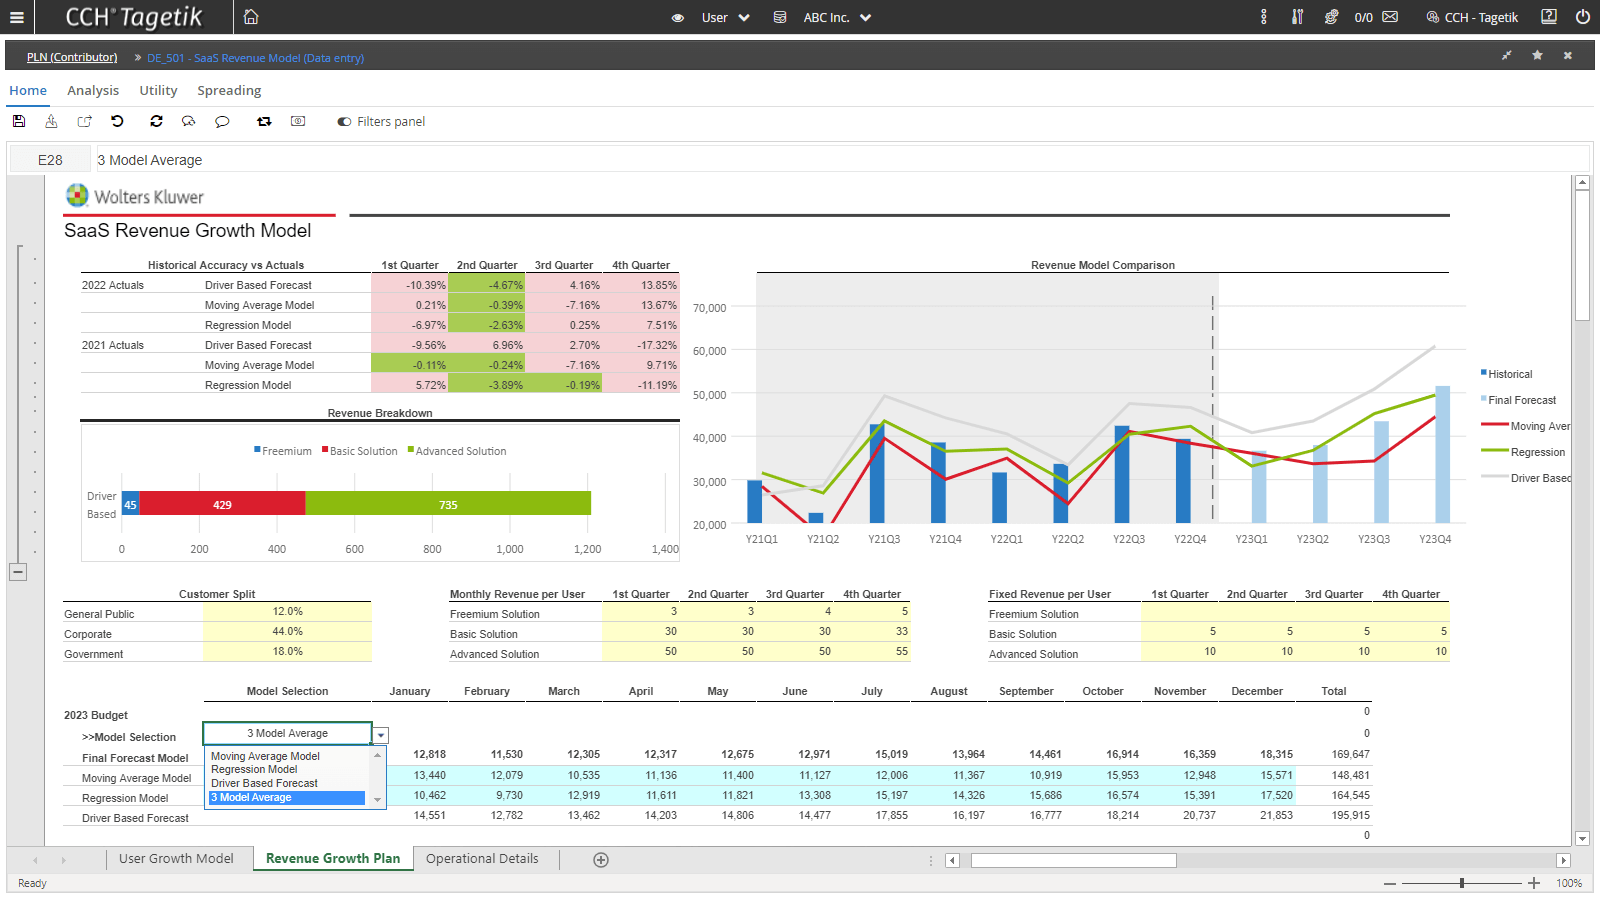The image size is (1600, 899).
Task: Click the refresh data icon
Action: coord(156,121)
